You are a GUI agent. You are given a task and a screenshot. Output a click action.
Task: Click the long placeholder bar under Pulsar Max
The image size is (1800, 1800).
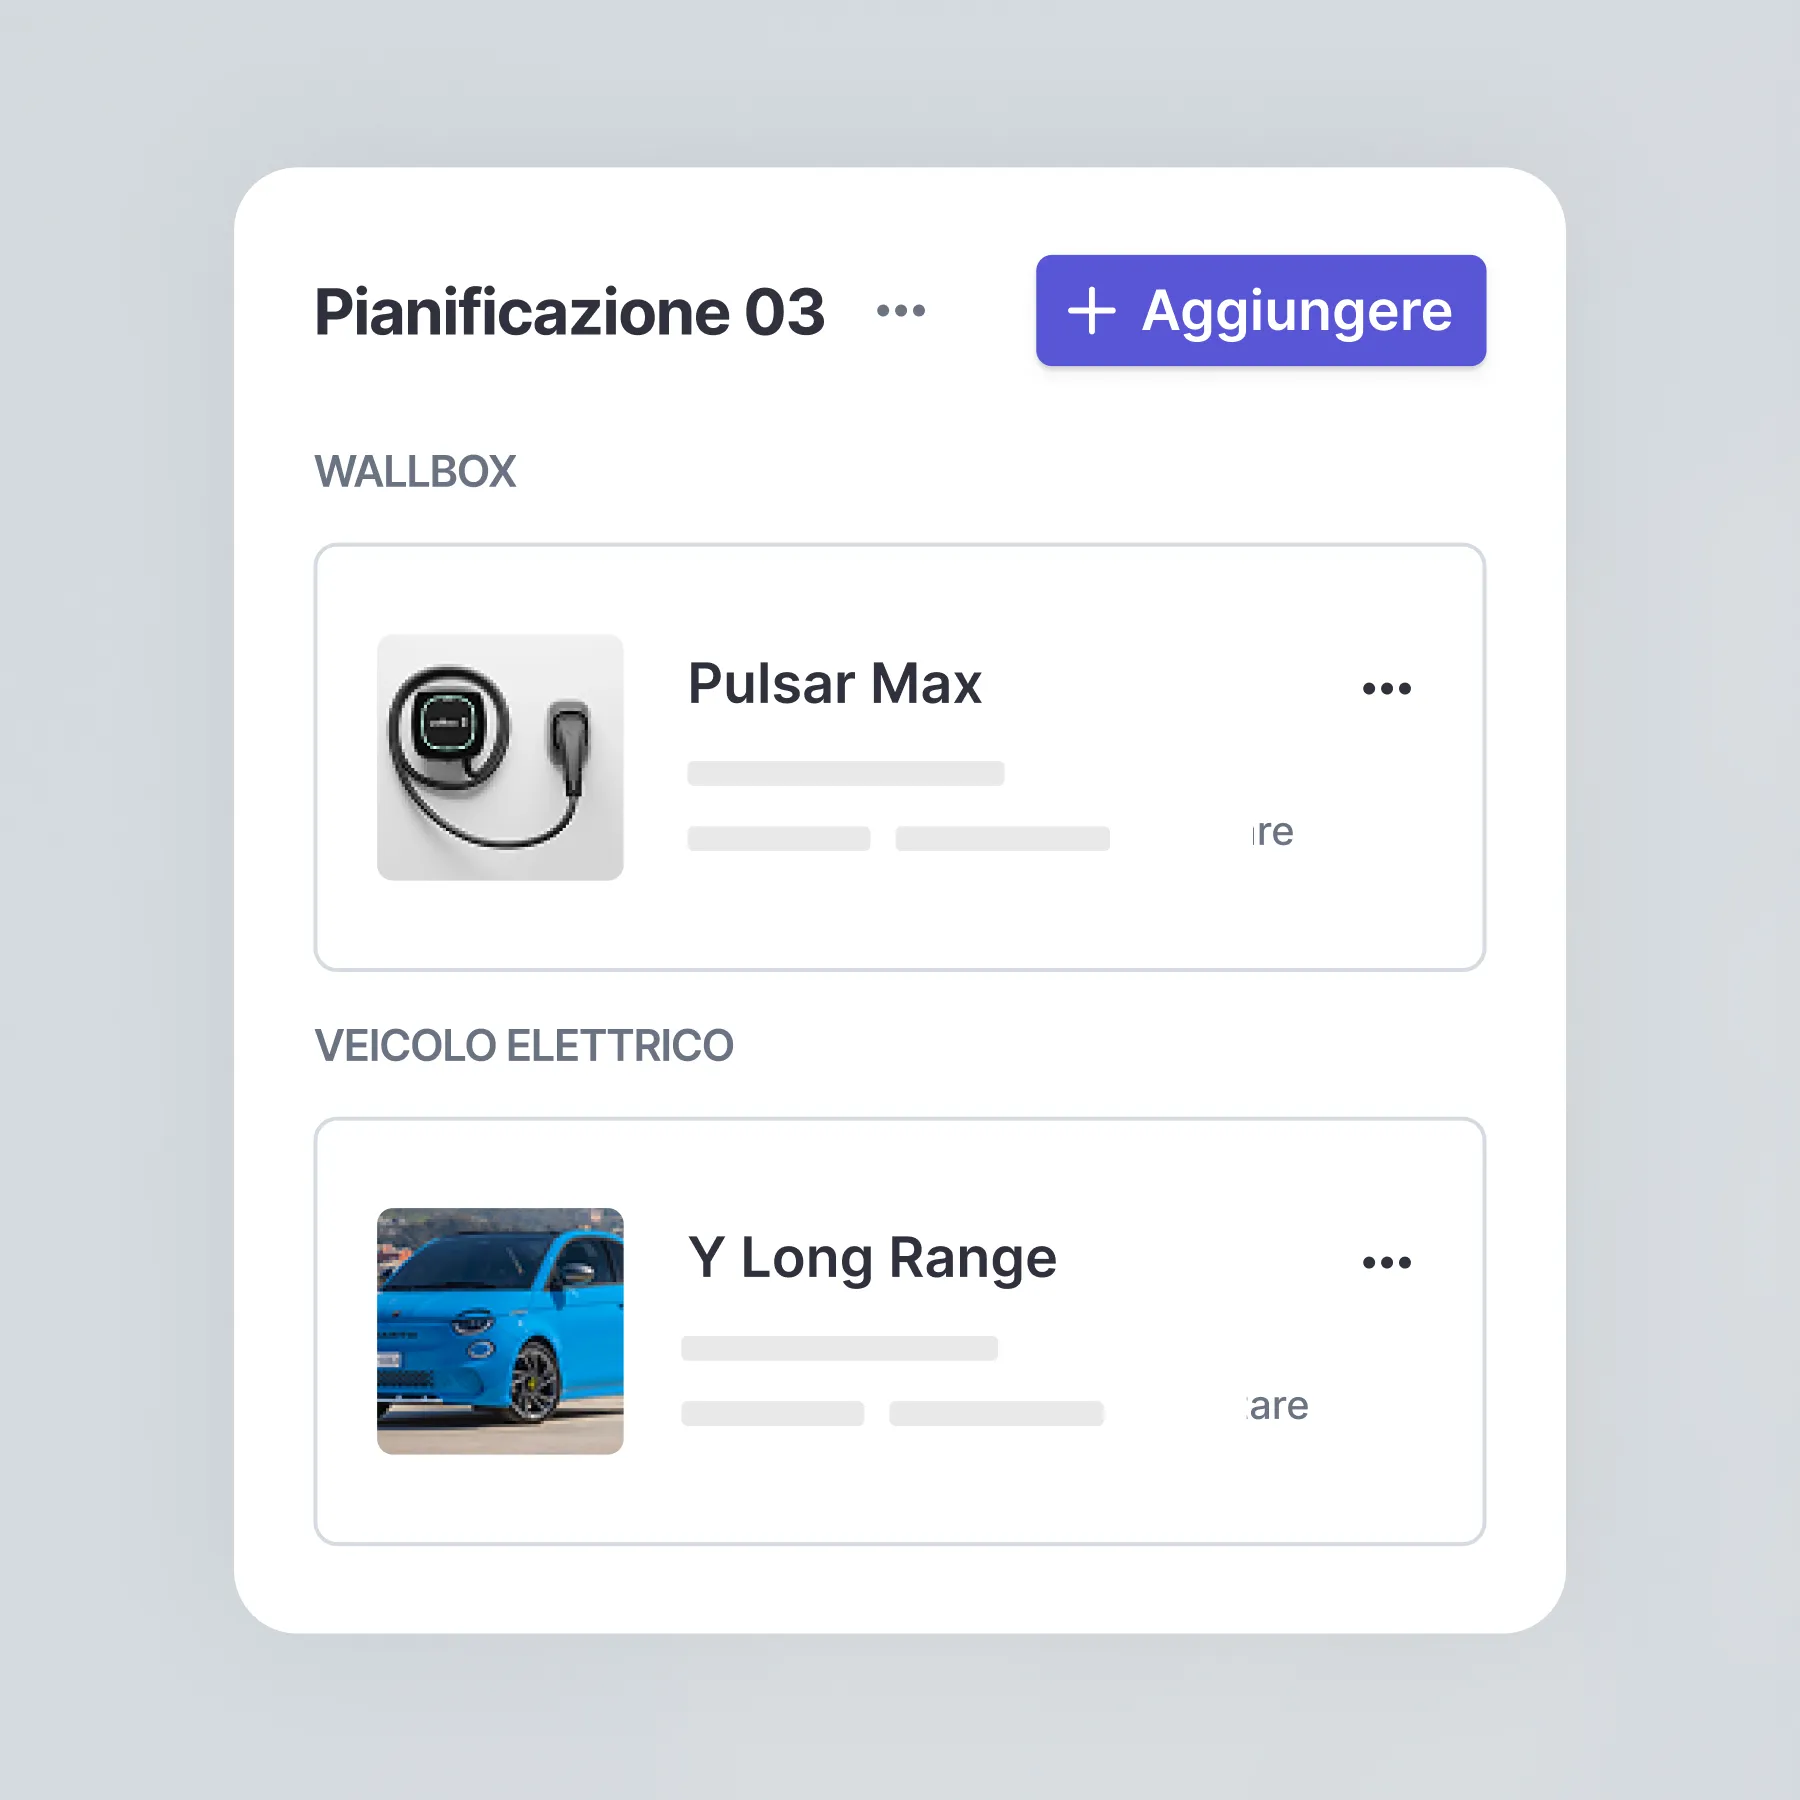846,773
